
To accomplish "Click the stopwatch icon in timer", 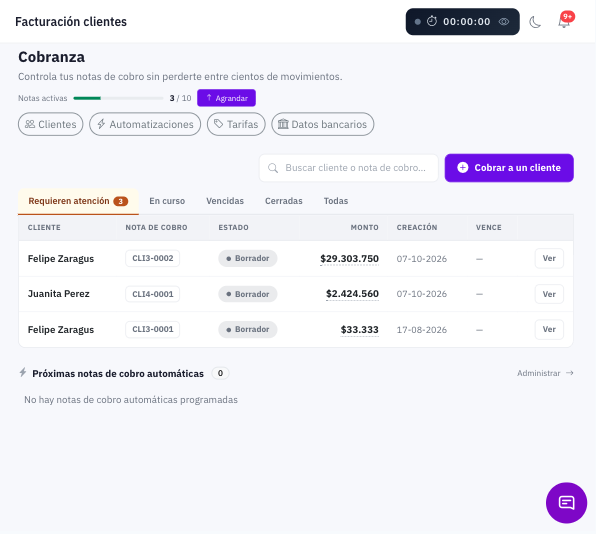I will pos(432,21).
